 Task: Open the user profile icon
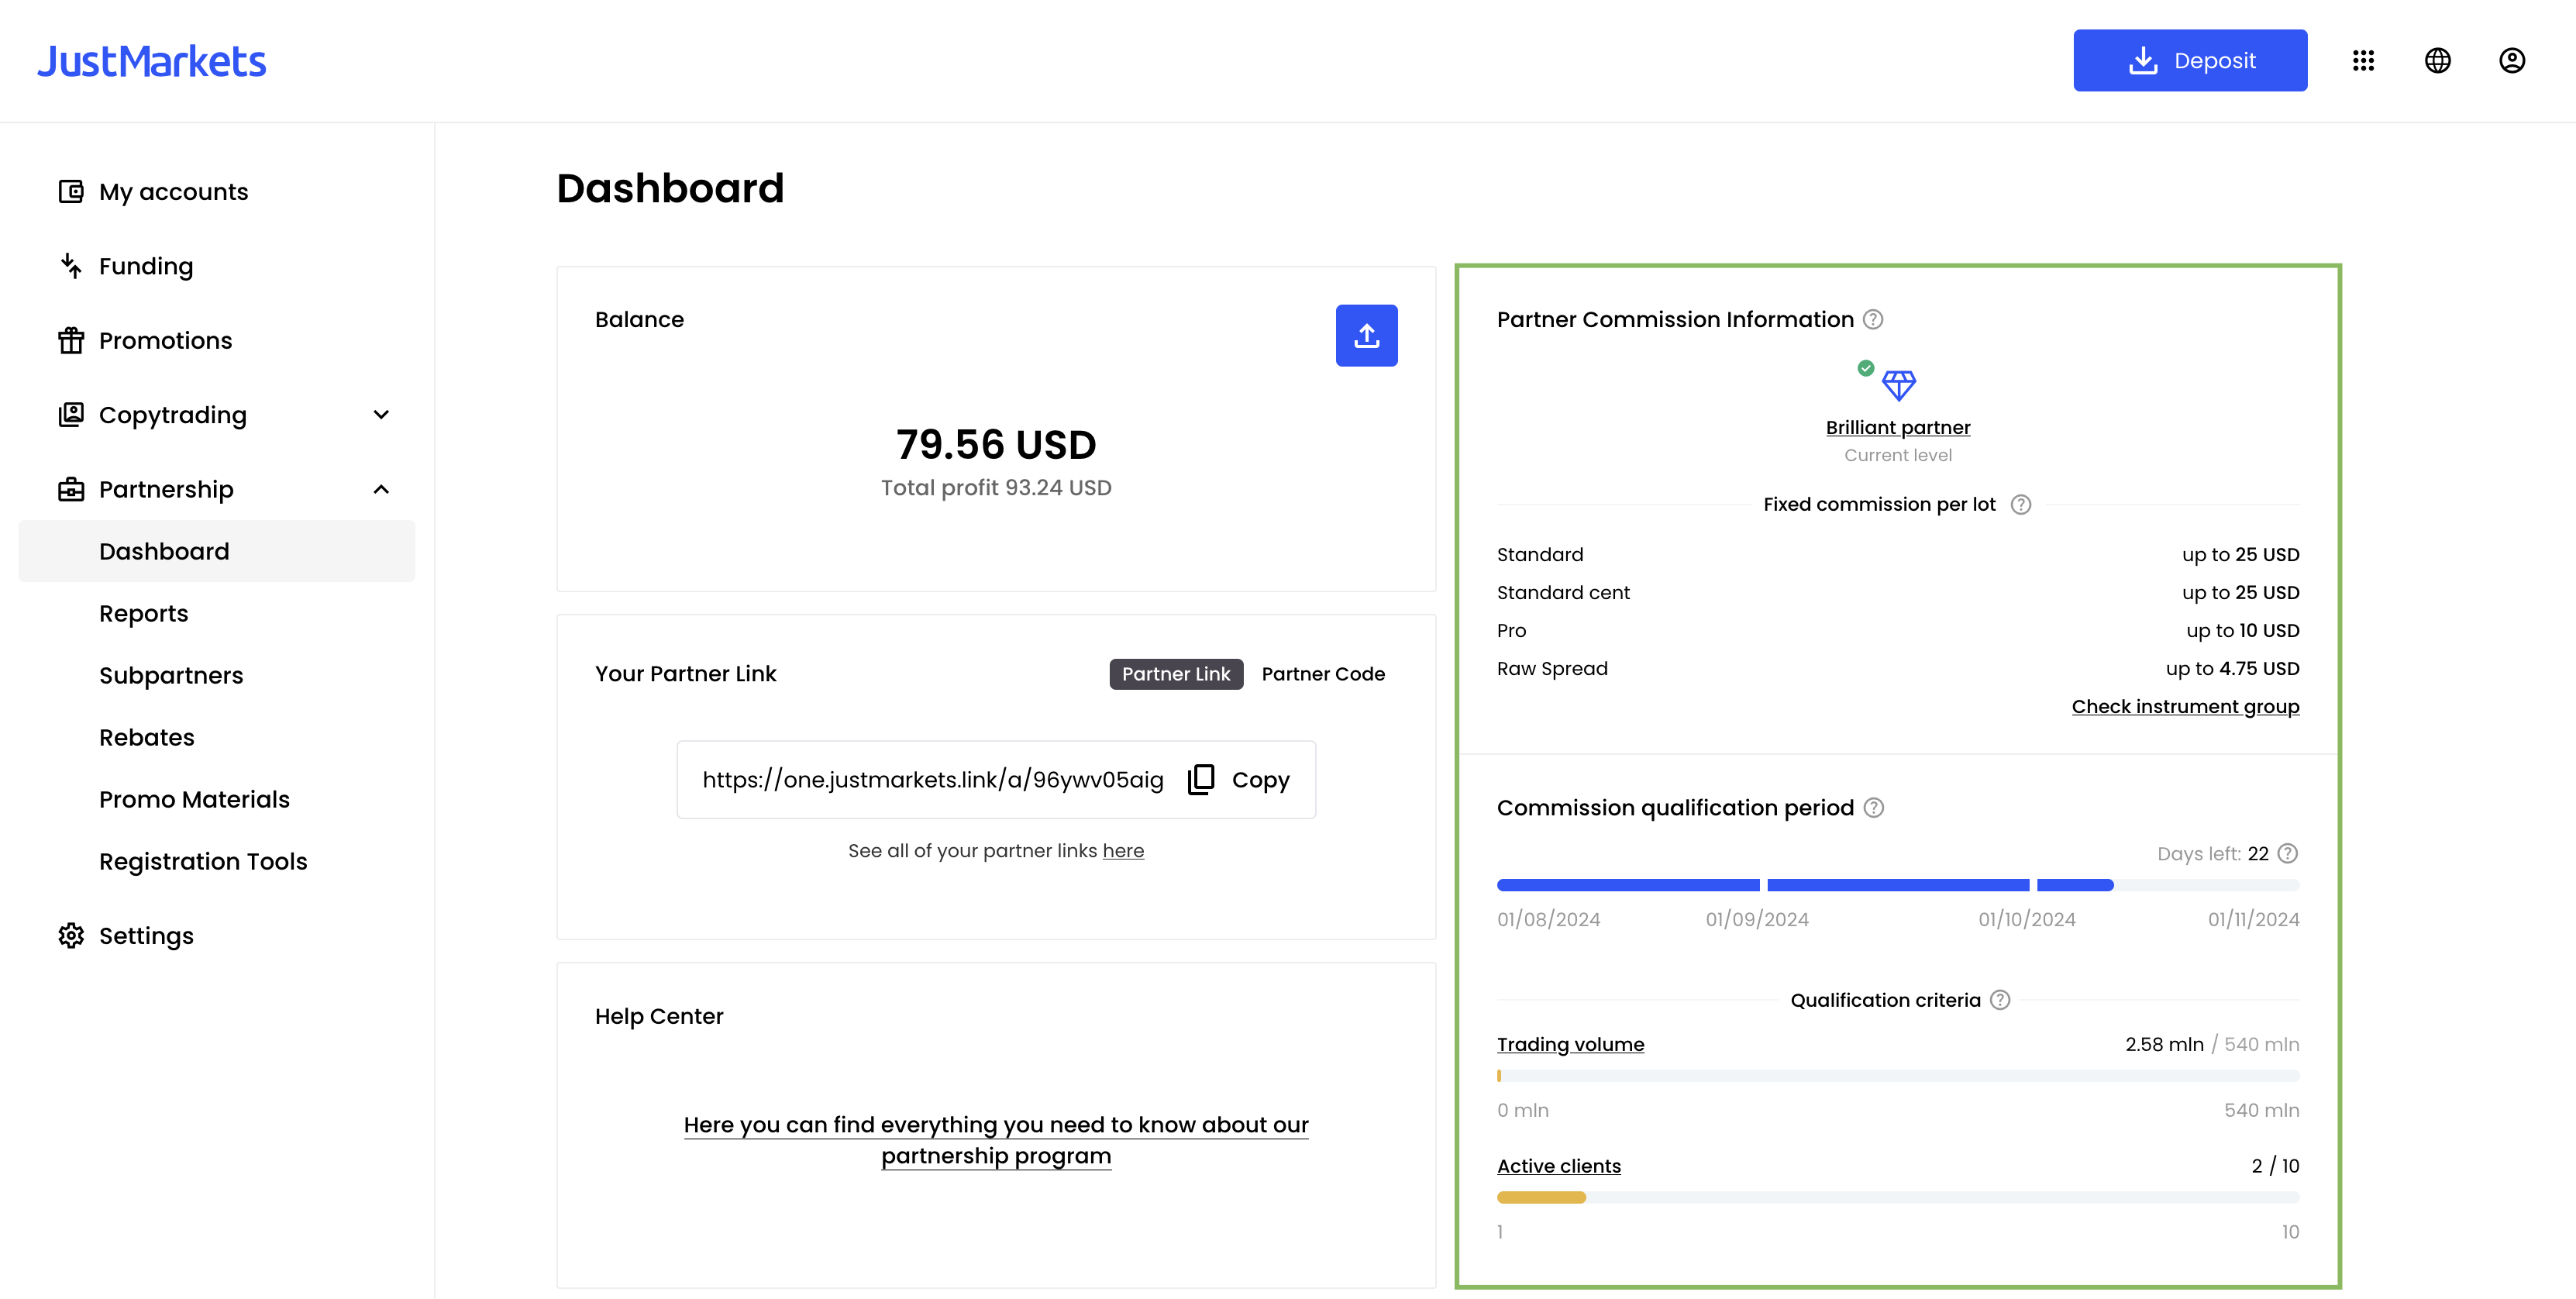pyautogui.click(x=2512, y=60)
